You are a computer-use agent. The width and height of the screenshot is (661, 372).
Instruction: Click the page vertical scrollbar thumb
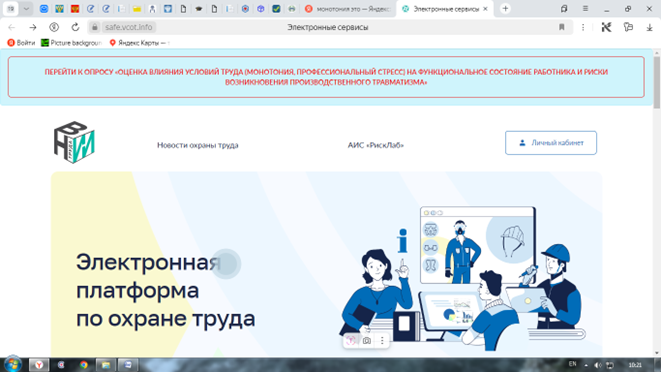pos(656,82)
